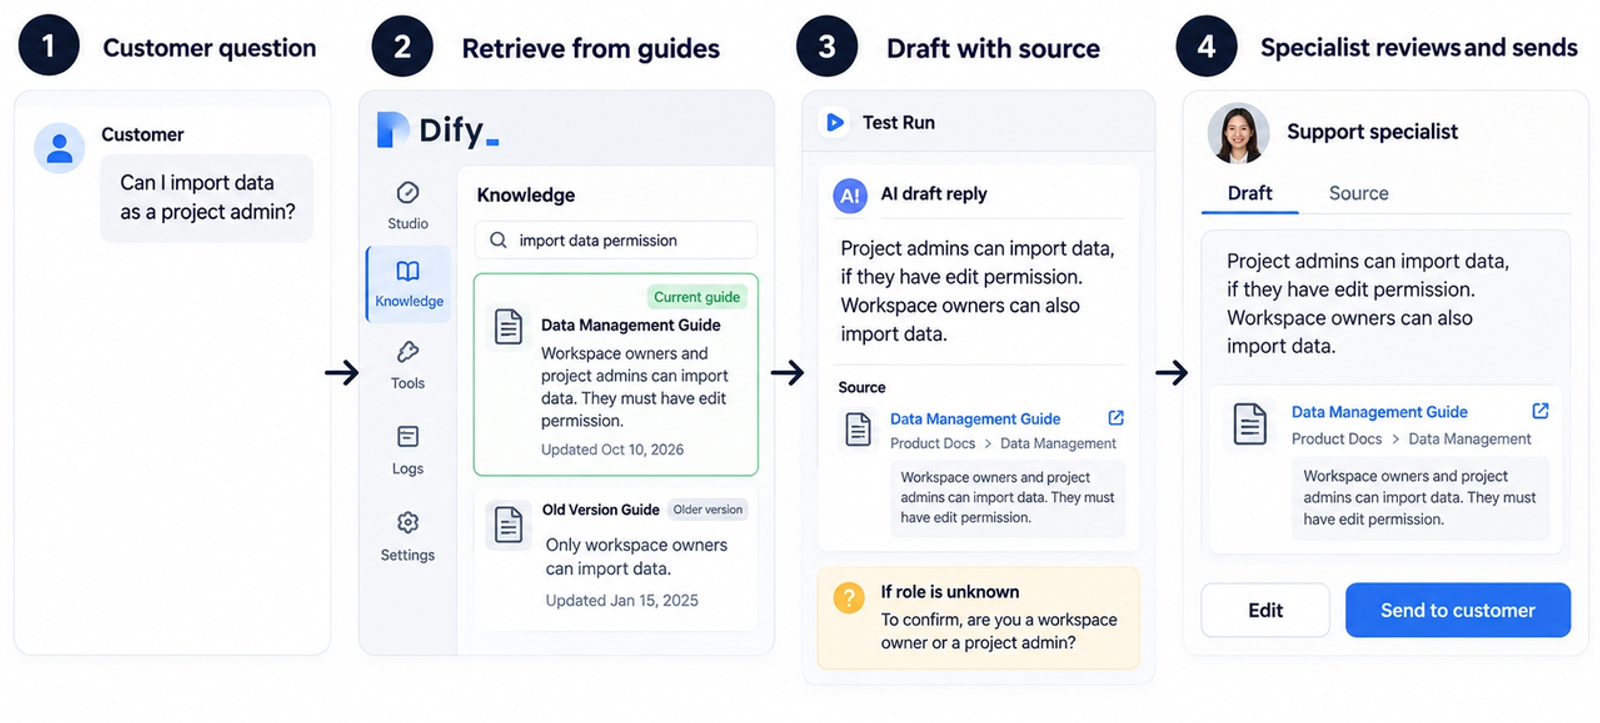
Task: Click the document icon on the Current guide card
Action: (509, 327)
